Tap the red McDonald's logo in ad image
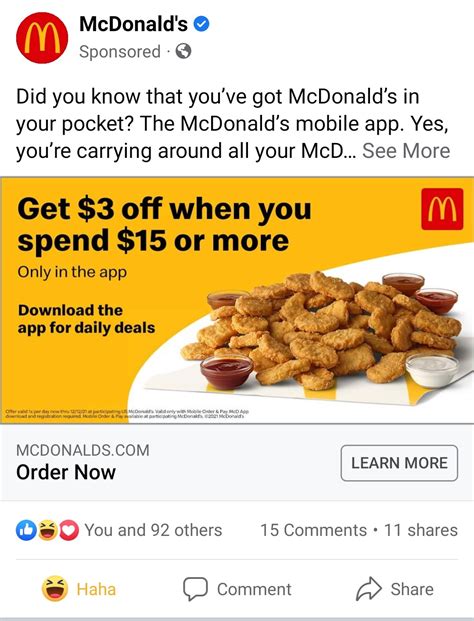The height and width of the screenshot is (621, 474). tap(442, 209)
